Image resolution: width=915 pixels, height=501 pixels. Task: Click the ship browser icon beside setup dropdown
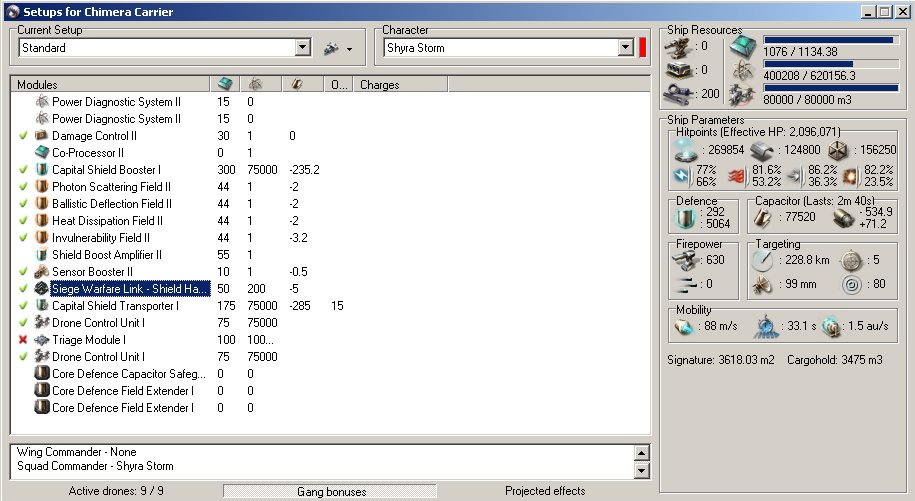click(x=331, y=48)
